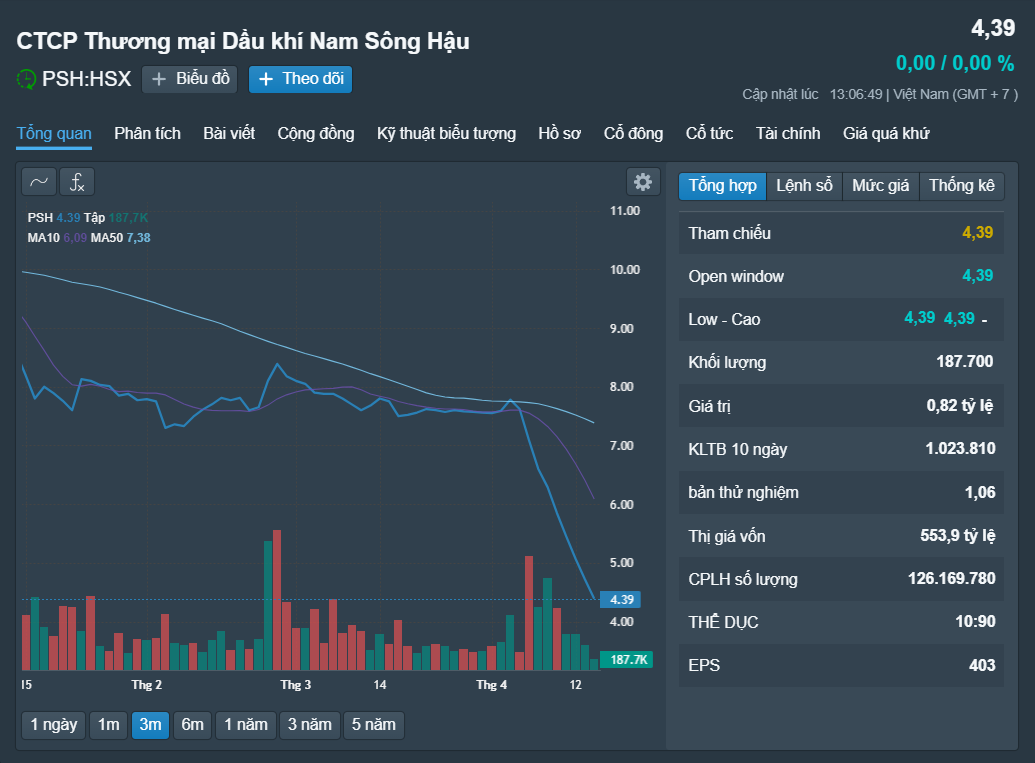
Task: Open the Cổ đông tab
Action: (633, 133)
